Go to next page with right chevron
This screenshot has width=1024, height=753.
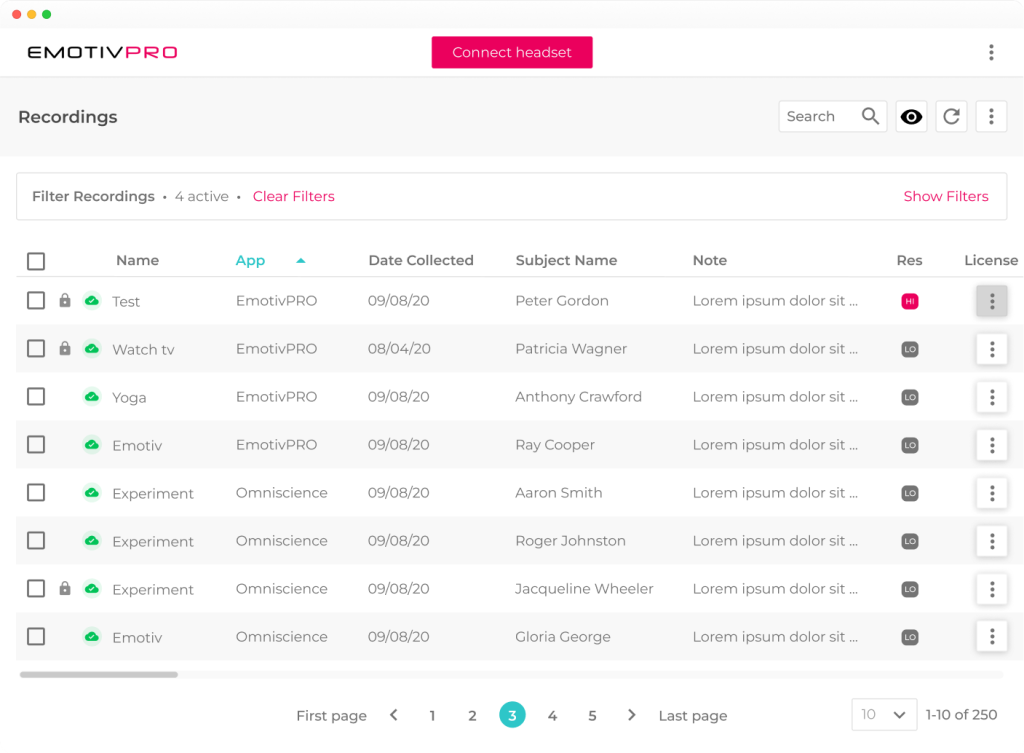631,715
